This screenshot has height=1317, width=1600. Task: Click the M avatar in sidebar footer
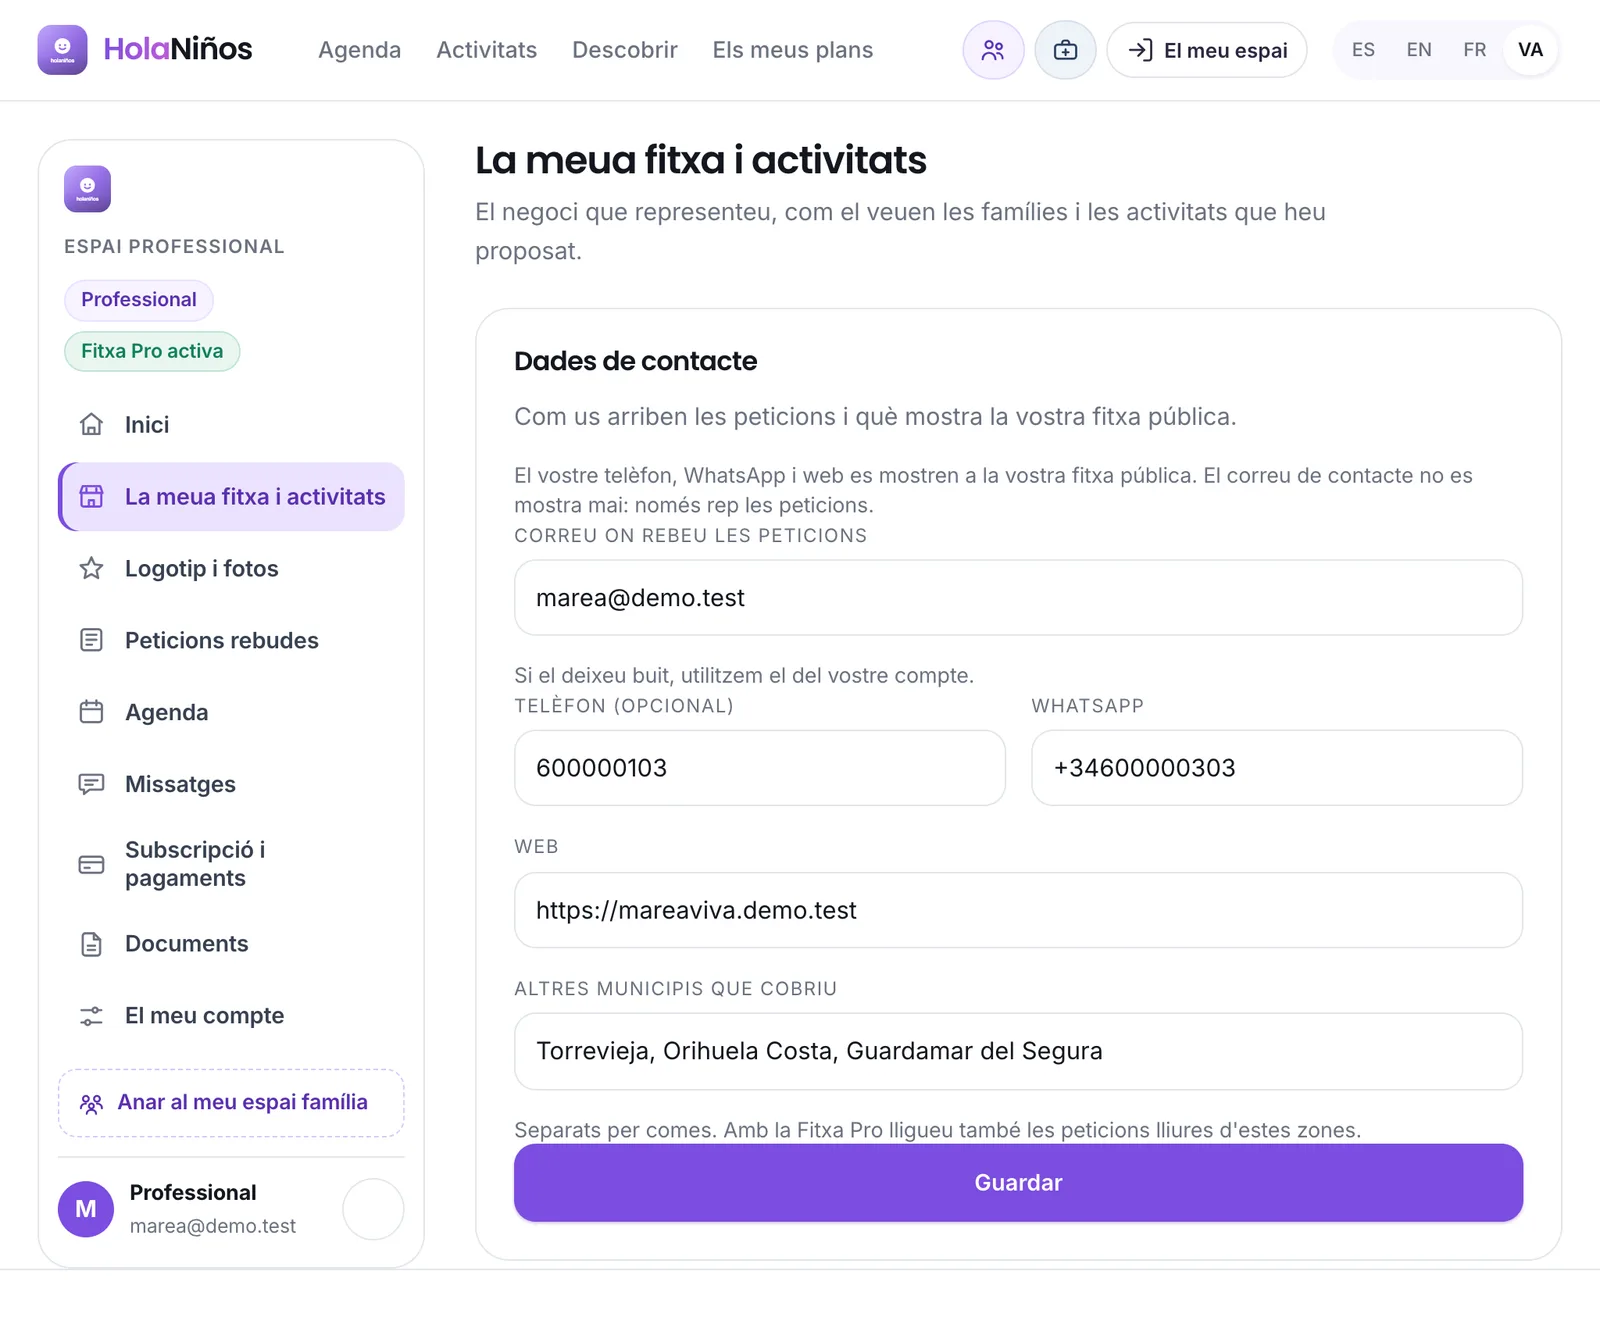(86, 1209)
